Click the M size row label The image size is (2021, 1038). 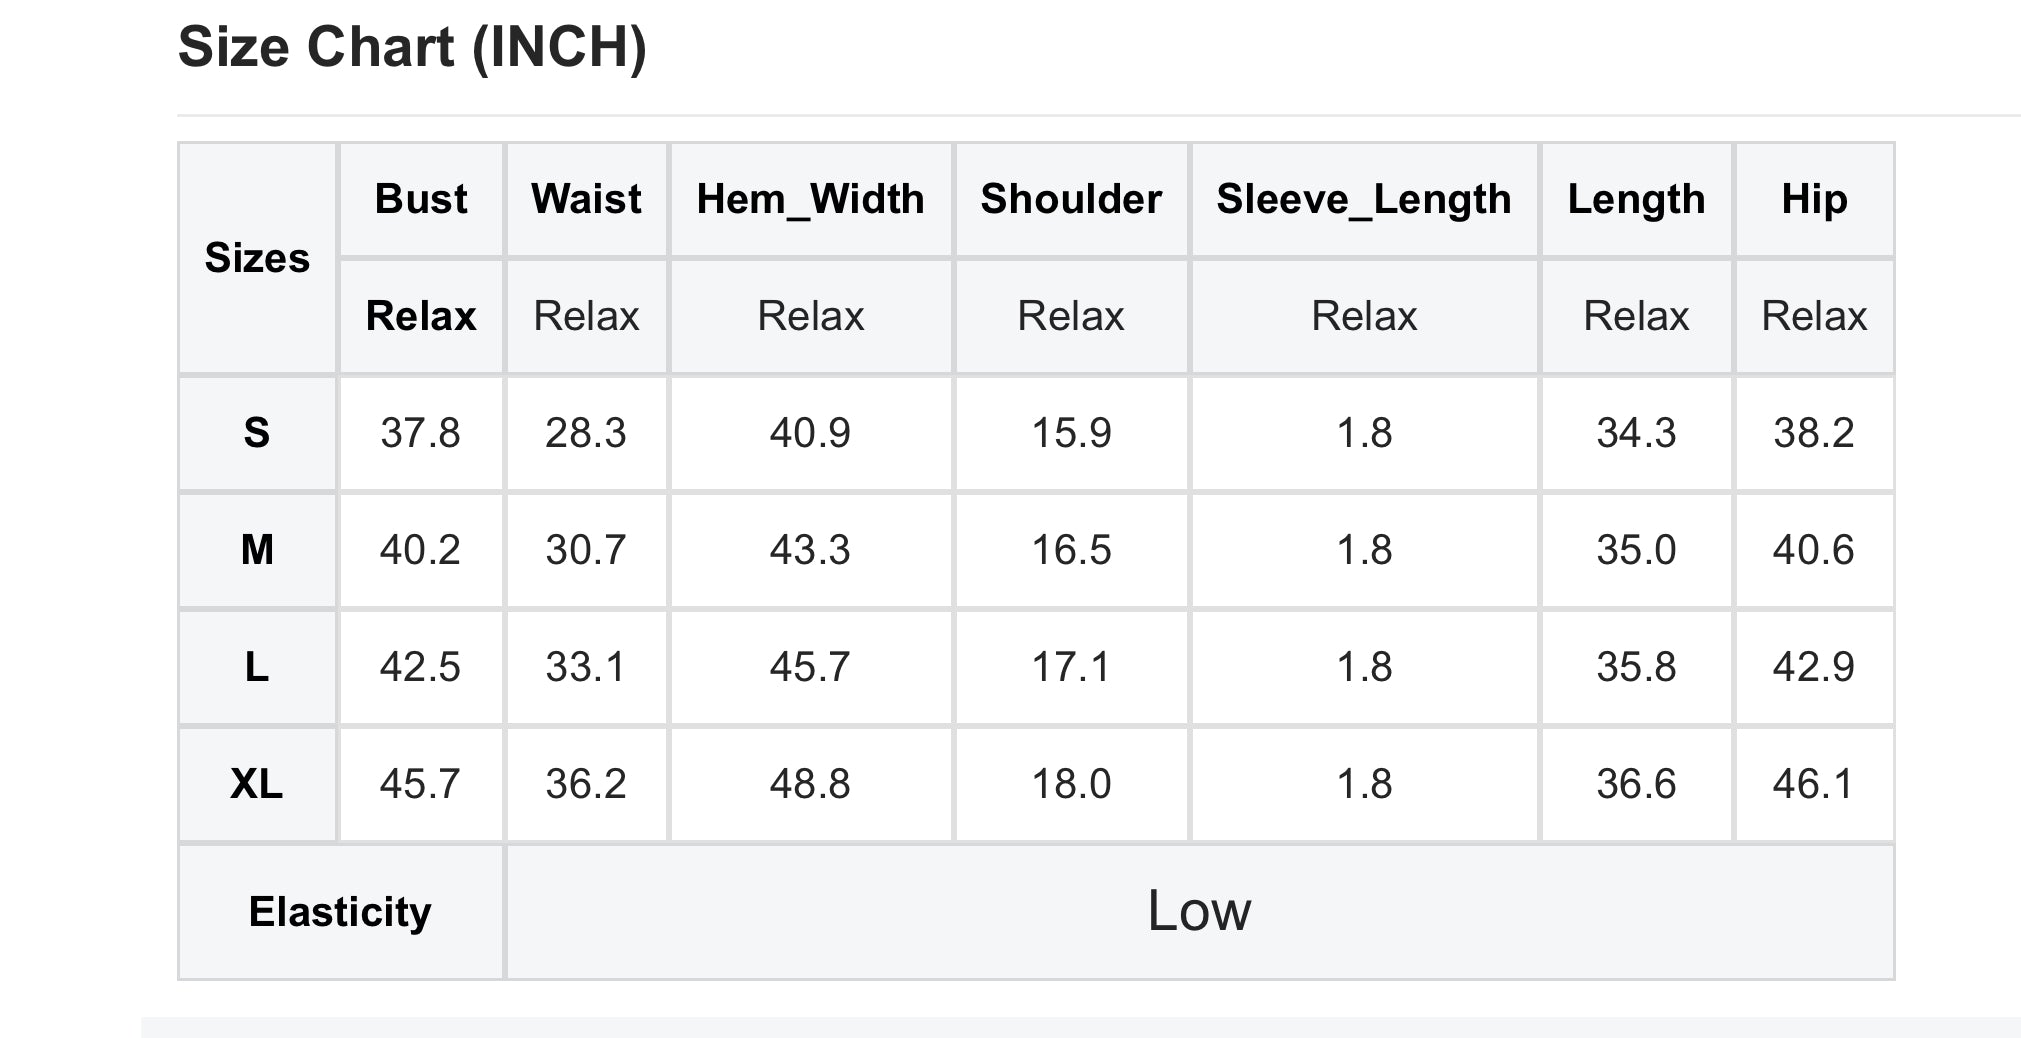pyautogui.click(x=257, y=550)
